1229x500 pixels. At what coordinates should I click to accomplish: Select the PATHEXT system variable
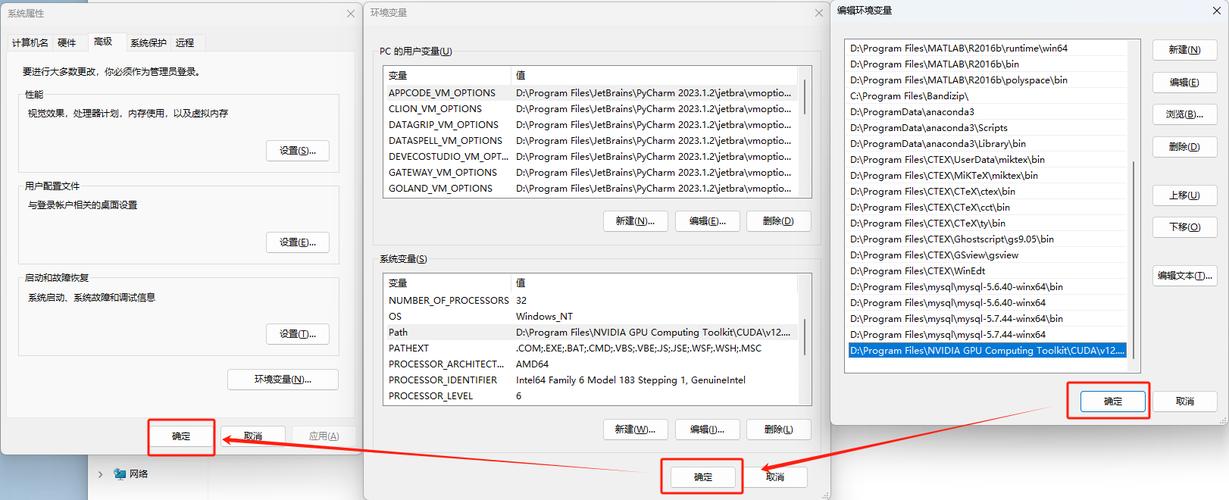592,348
